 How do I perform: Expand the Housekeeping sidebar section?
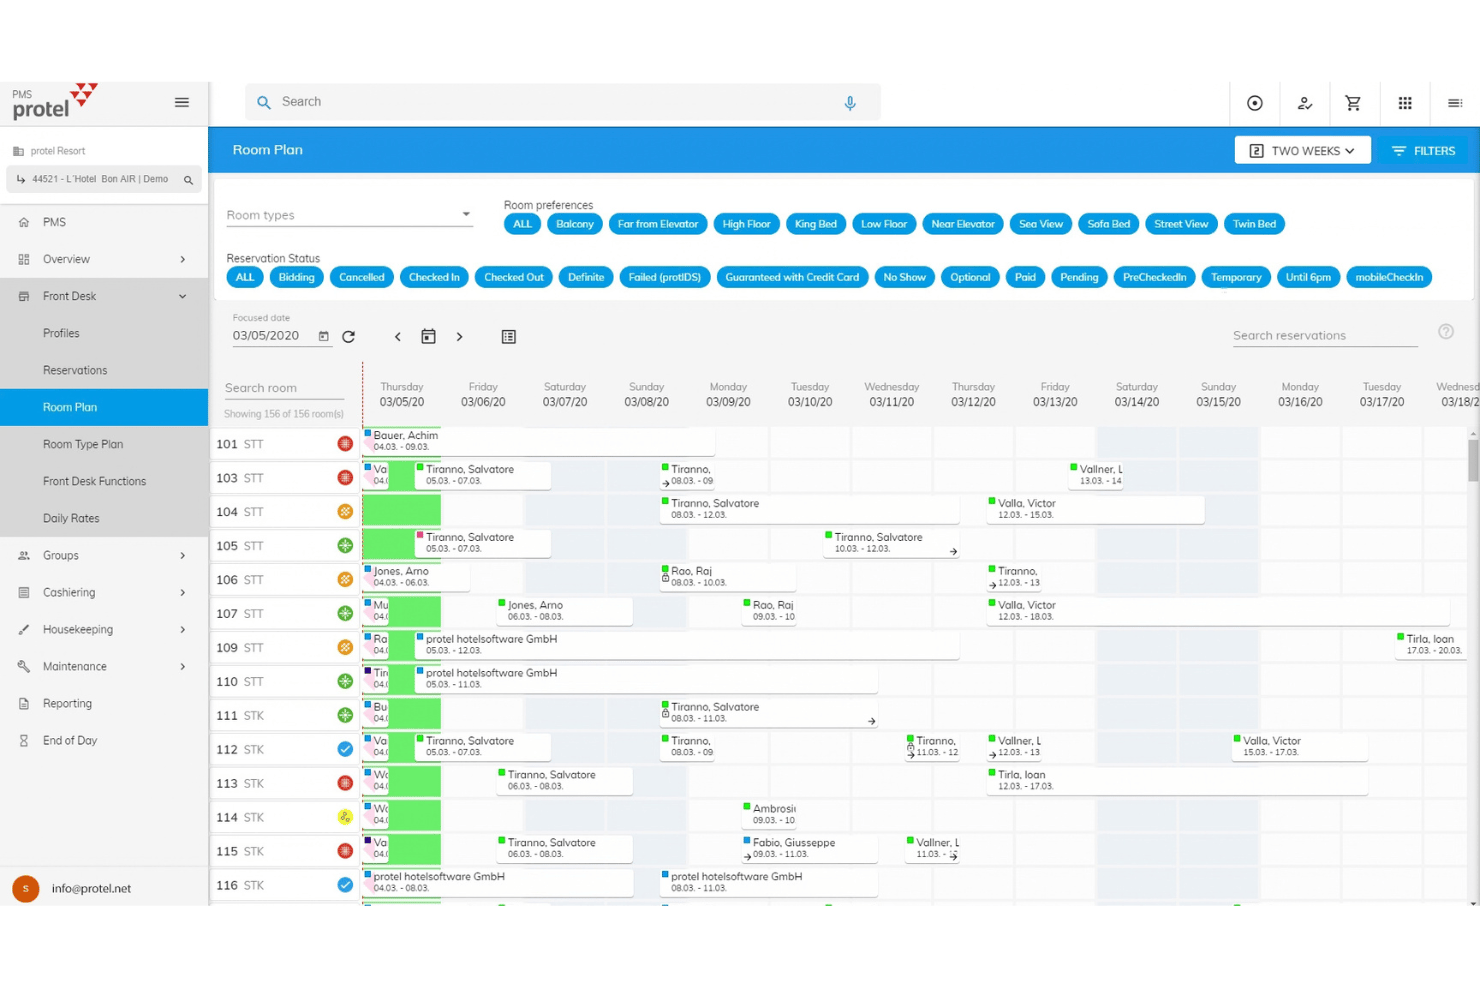[104, 630]
